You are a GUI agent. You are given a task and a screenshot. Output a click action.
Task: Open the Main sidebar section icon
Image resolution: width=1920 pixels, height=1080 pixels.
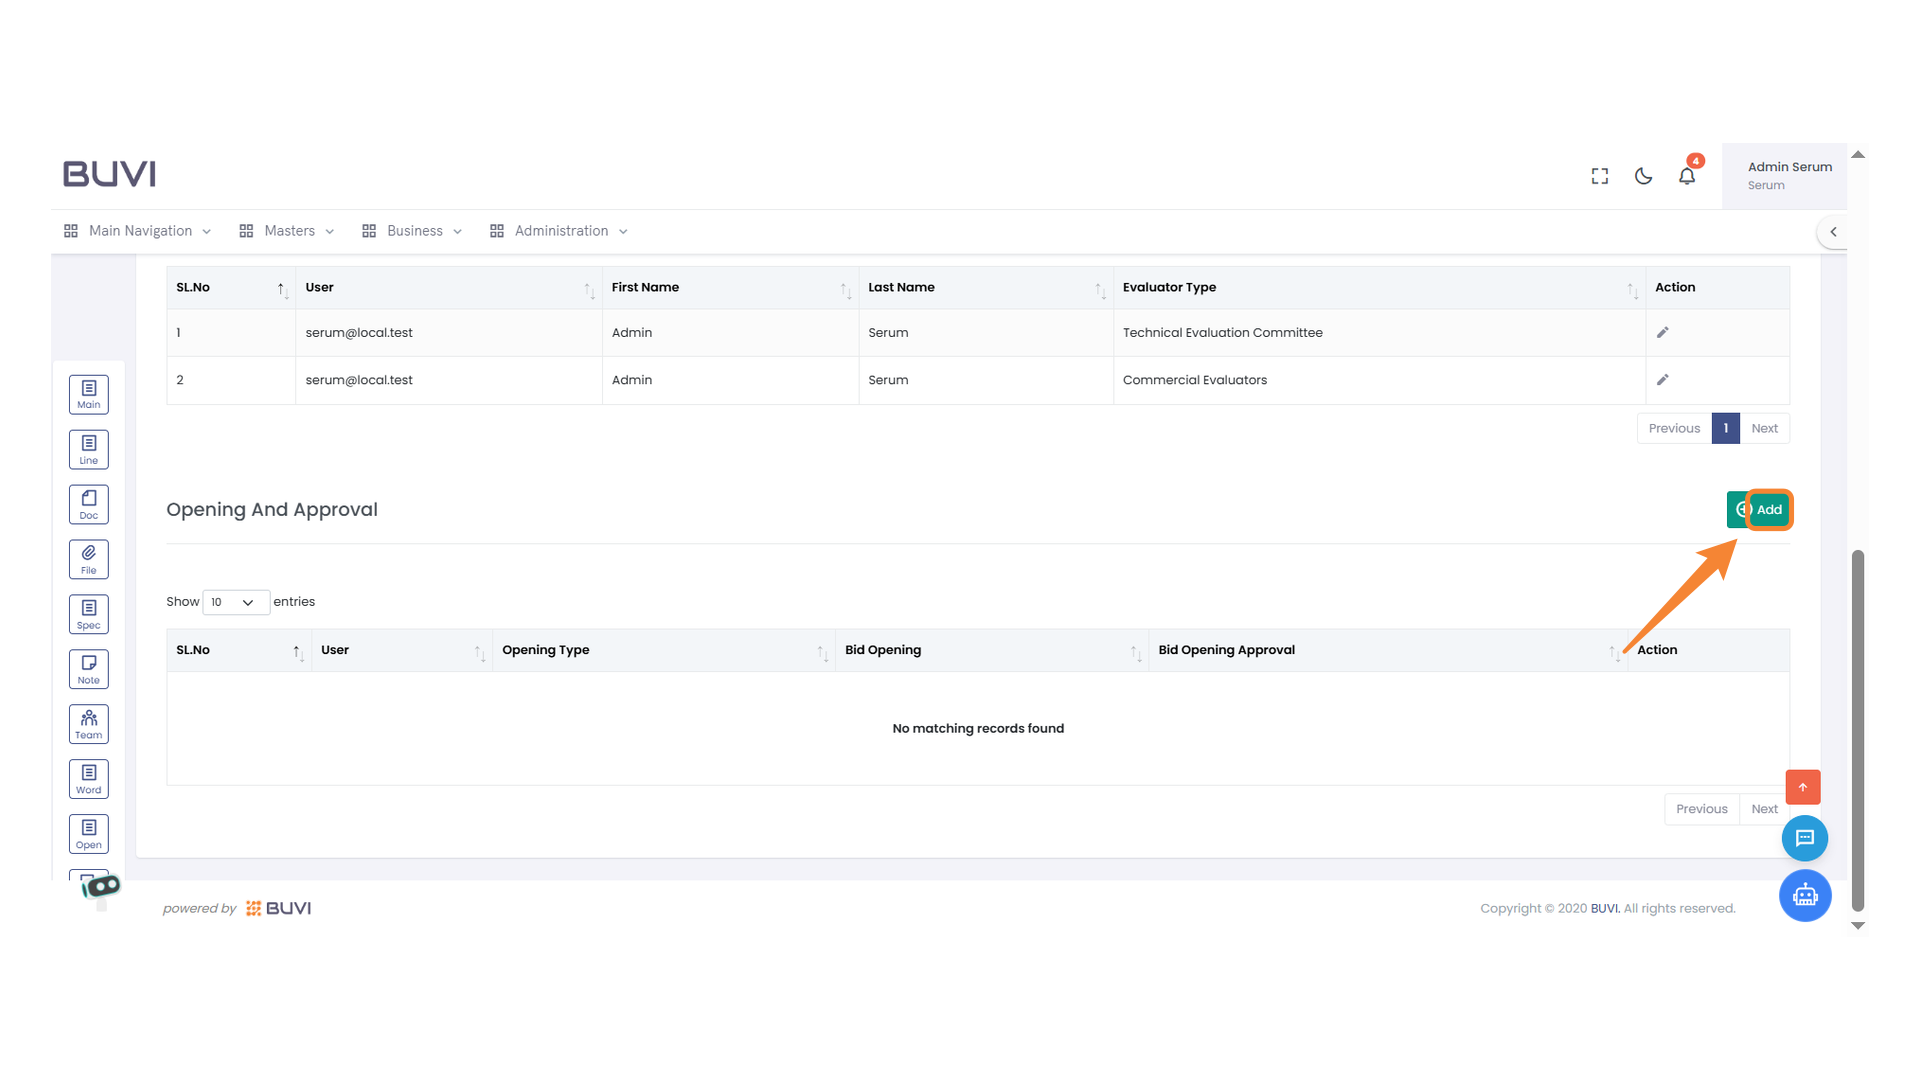pos(88,394)
